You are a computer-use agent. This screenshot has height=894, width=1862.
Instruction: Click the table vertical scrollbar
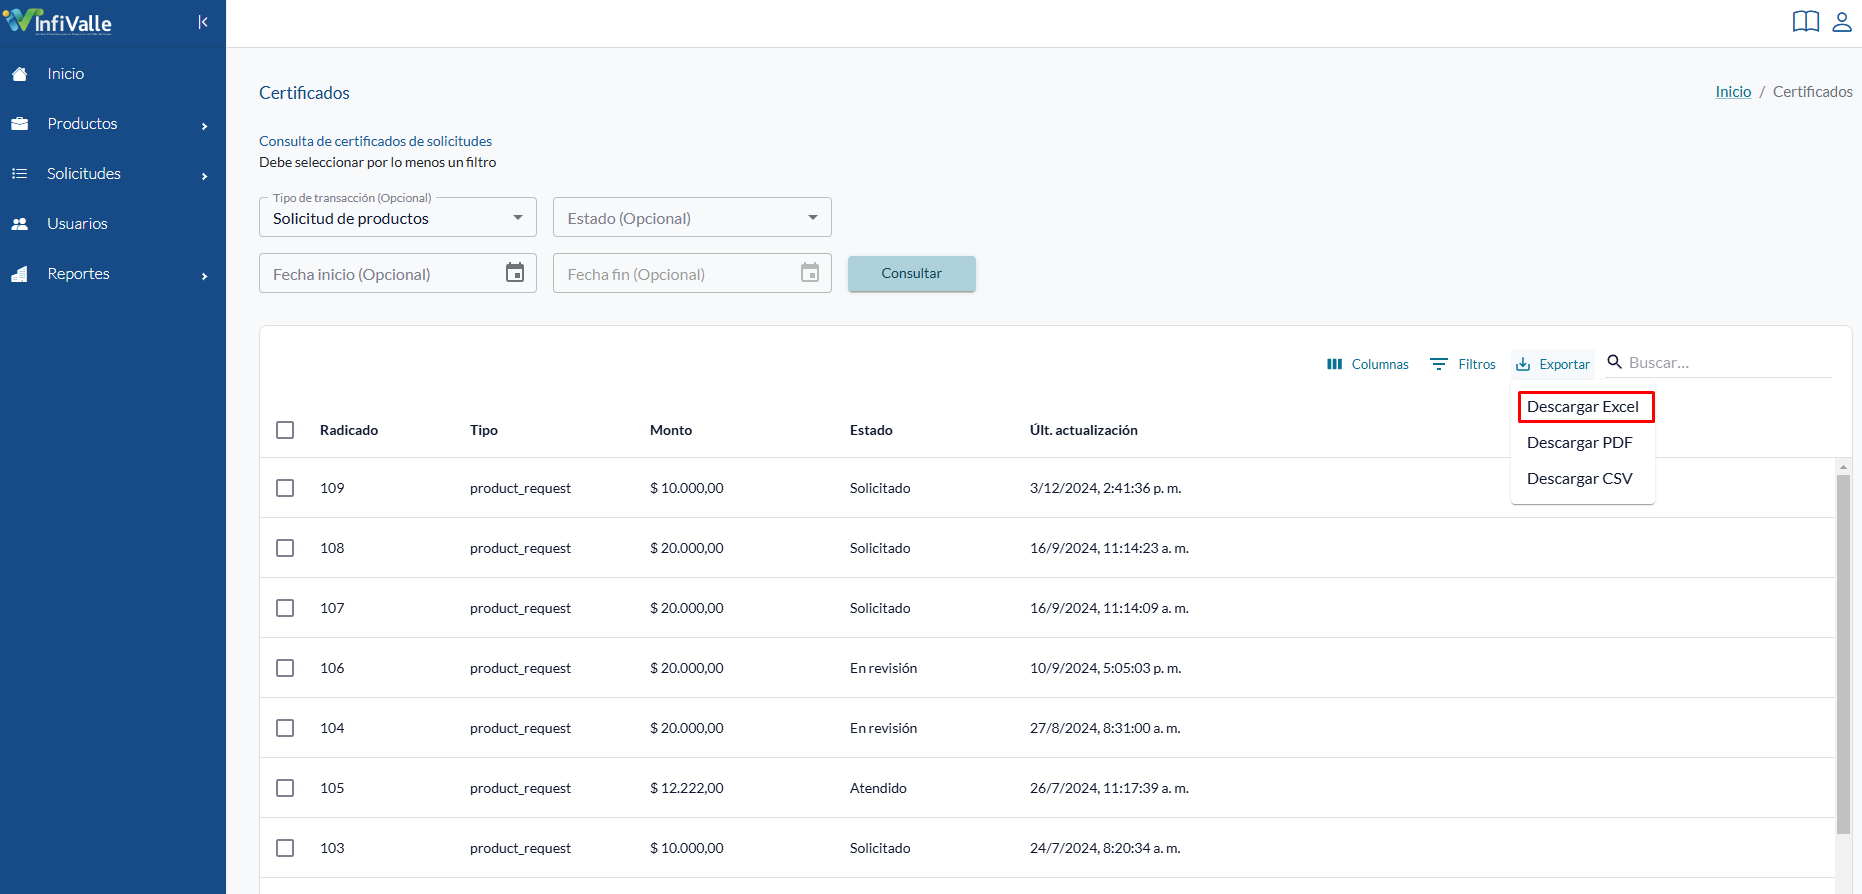click(1843, 654)
